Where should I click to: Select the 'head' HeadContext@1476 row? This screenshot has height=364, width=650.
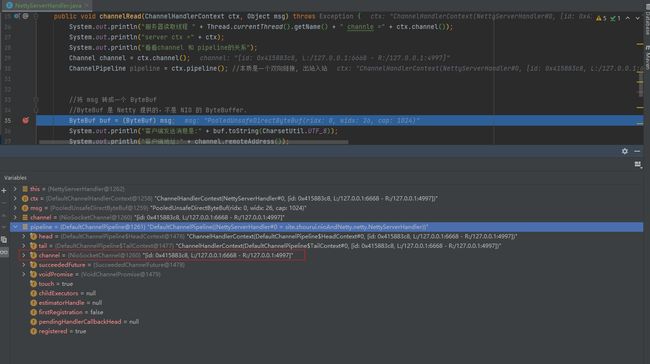click(x=327, y=236)
